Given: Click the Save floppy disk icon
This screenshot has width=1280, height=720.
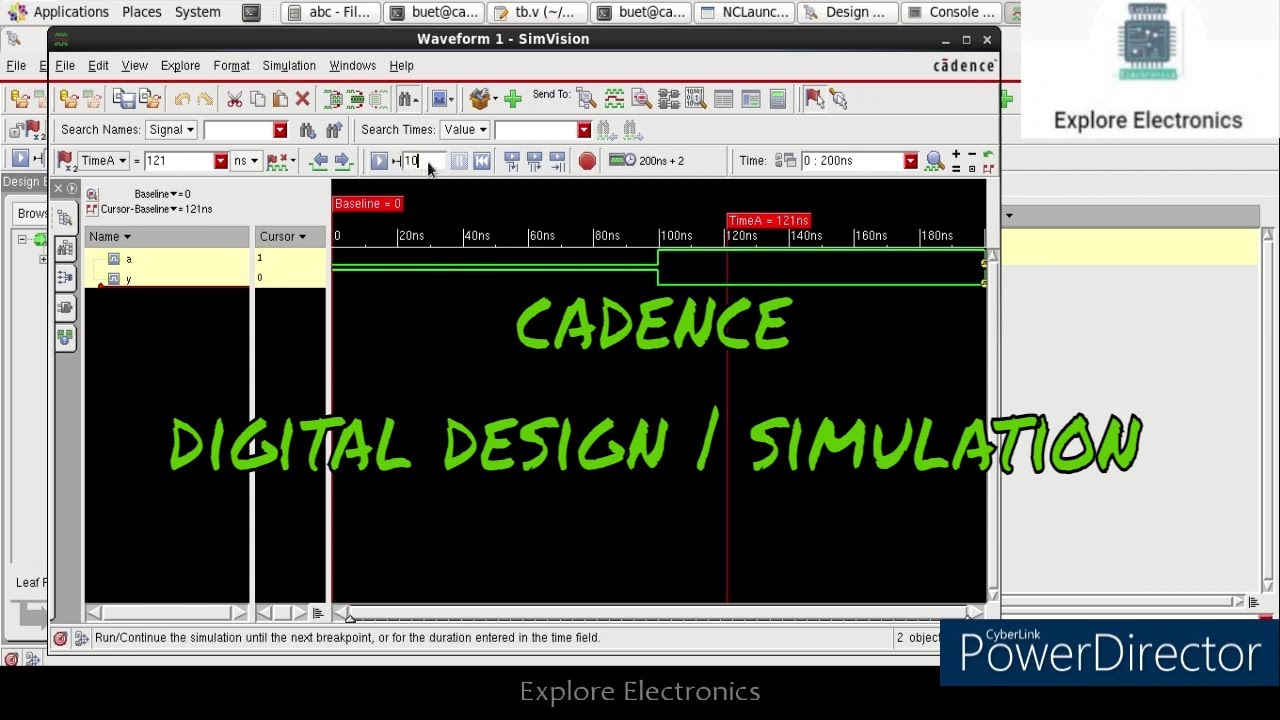Looking at the screenshot, I should 124,99.
